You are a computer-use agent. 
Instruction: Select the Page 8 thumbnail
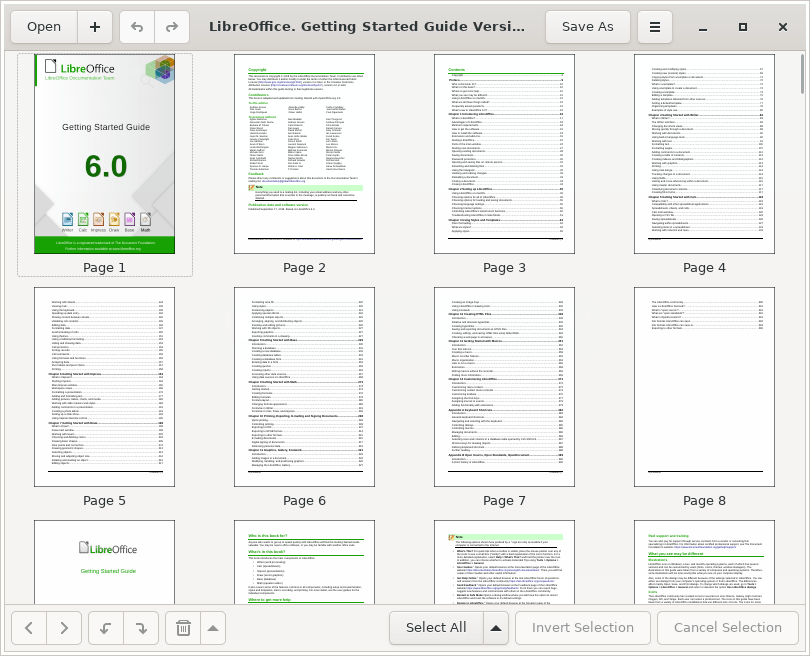coord(704,387)
